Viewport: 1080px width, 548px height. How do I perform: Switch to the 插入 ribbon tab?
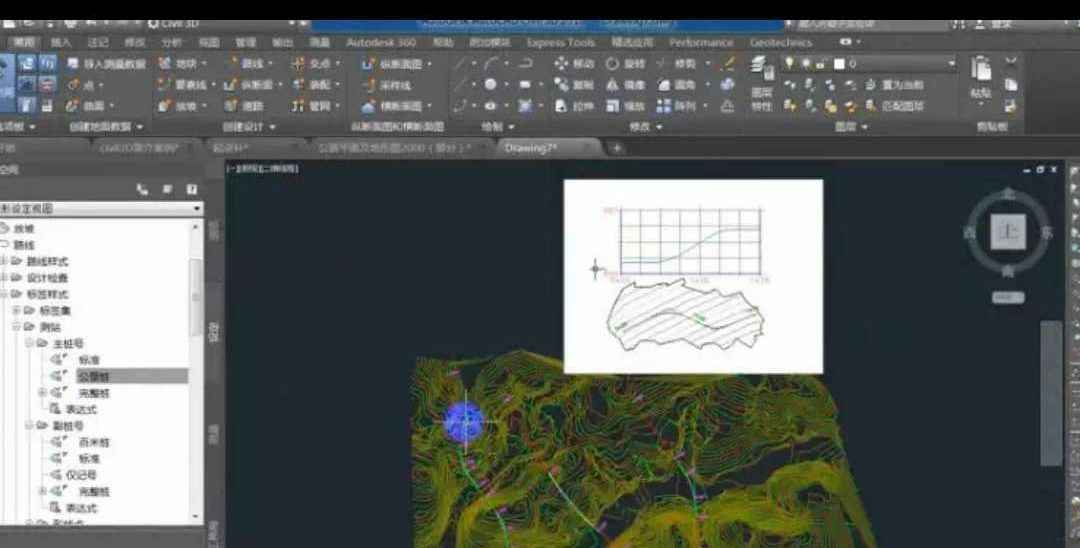click(61, 43)
